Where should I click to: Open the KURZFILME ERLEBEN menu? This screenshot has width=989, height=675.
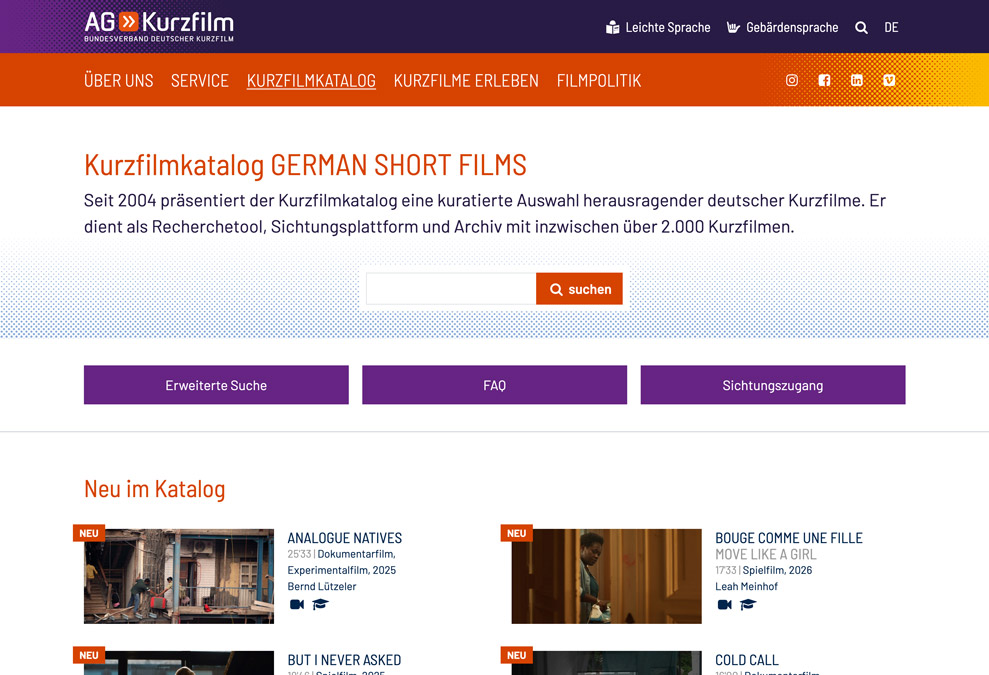466,80
